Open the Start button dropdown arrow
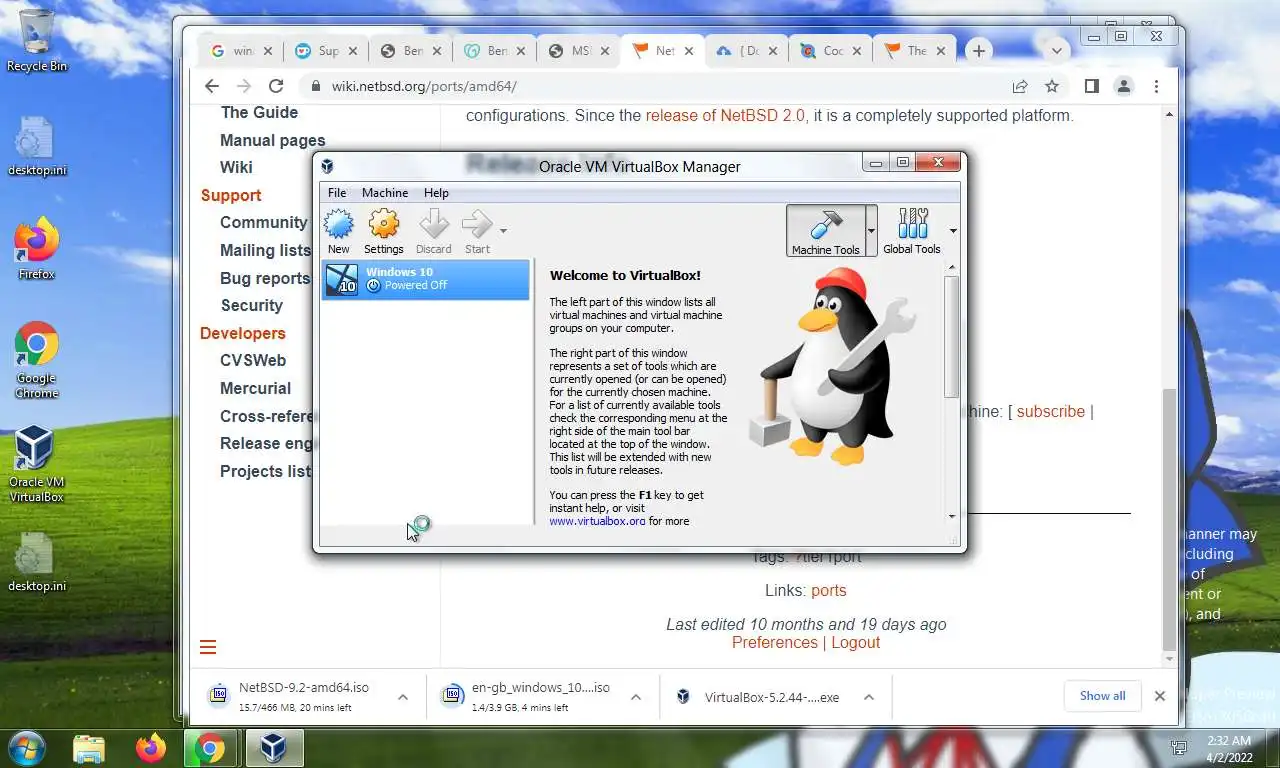This screenshot has width=1280, height=768. (x=503, y=231)
